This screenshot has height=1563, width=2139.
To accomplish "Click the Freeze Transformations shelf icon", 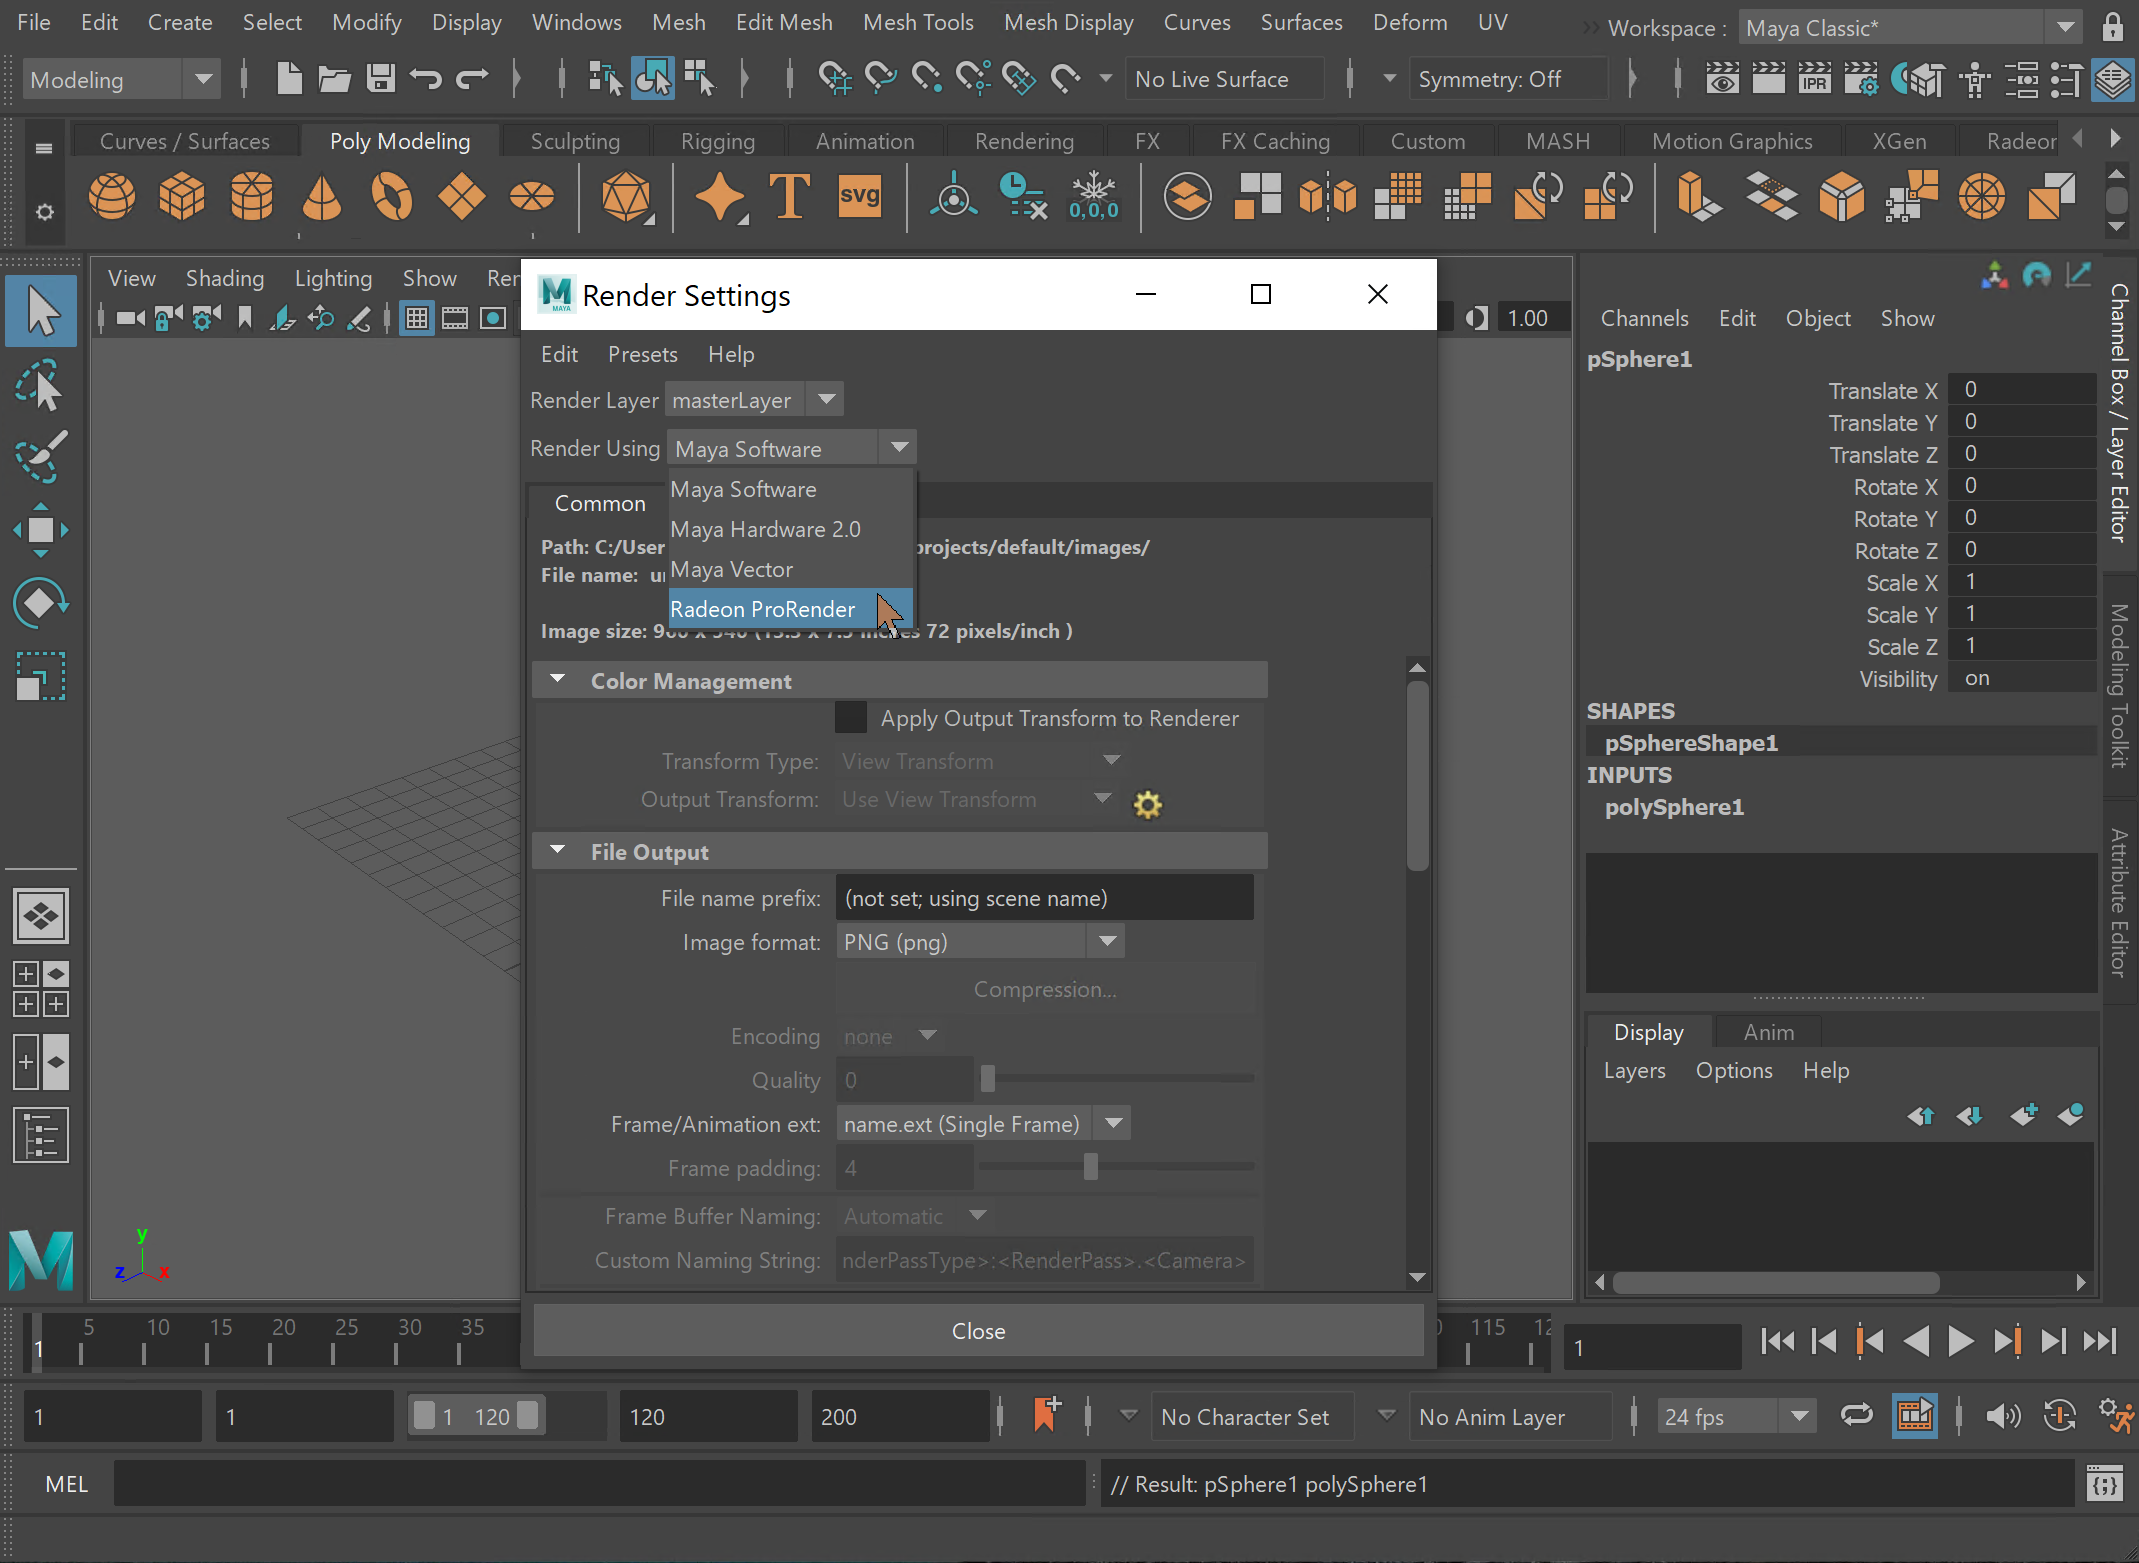I will tap(1093, 196).
